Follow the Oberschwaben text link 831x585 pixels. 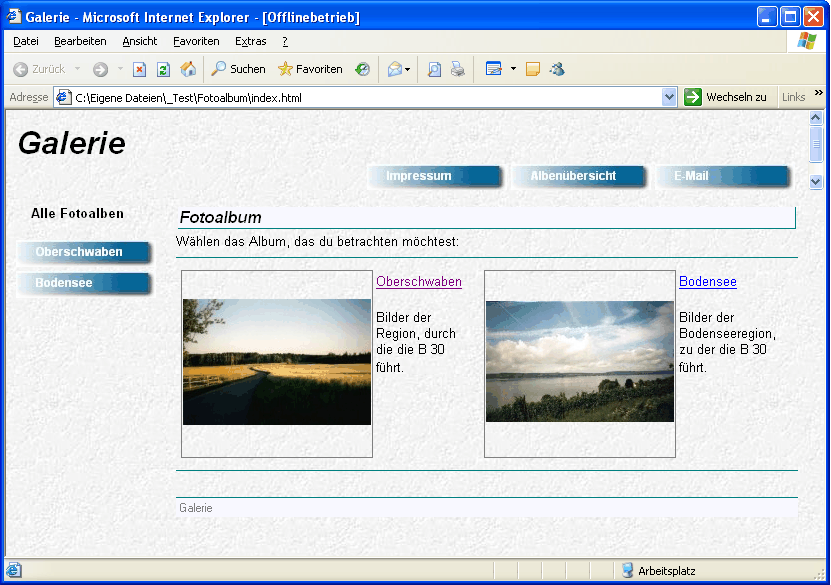coord(419,282)
